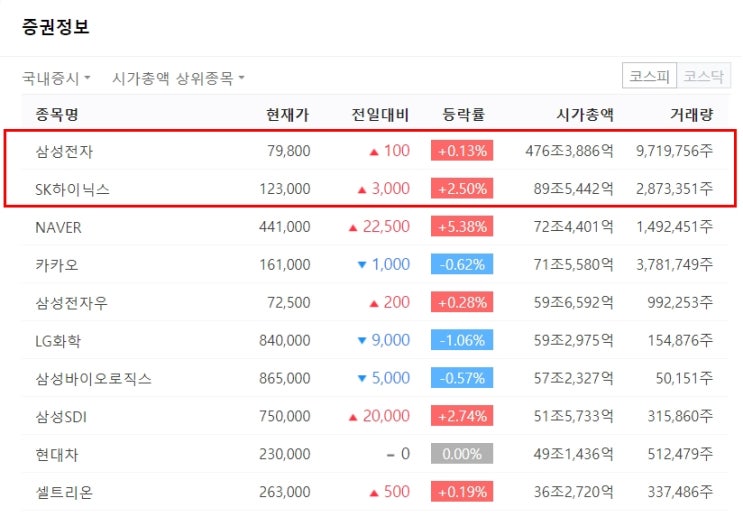Click the -0.62% badge for 카카오
This screenshot has width=743, height=526.
pos(462,264)
